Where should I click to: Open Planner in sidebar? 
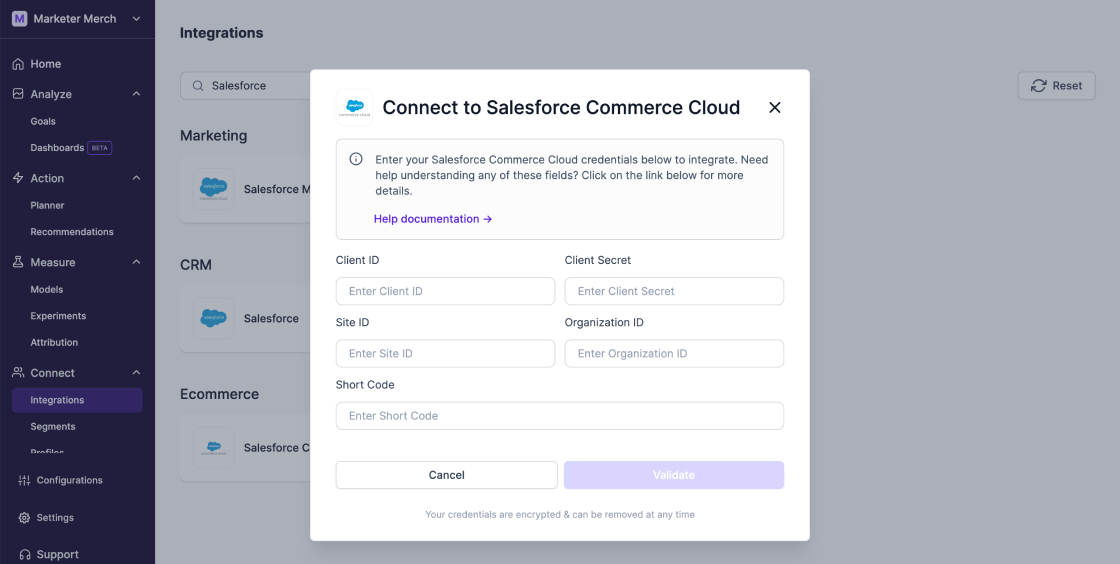[47, 206]
